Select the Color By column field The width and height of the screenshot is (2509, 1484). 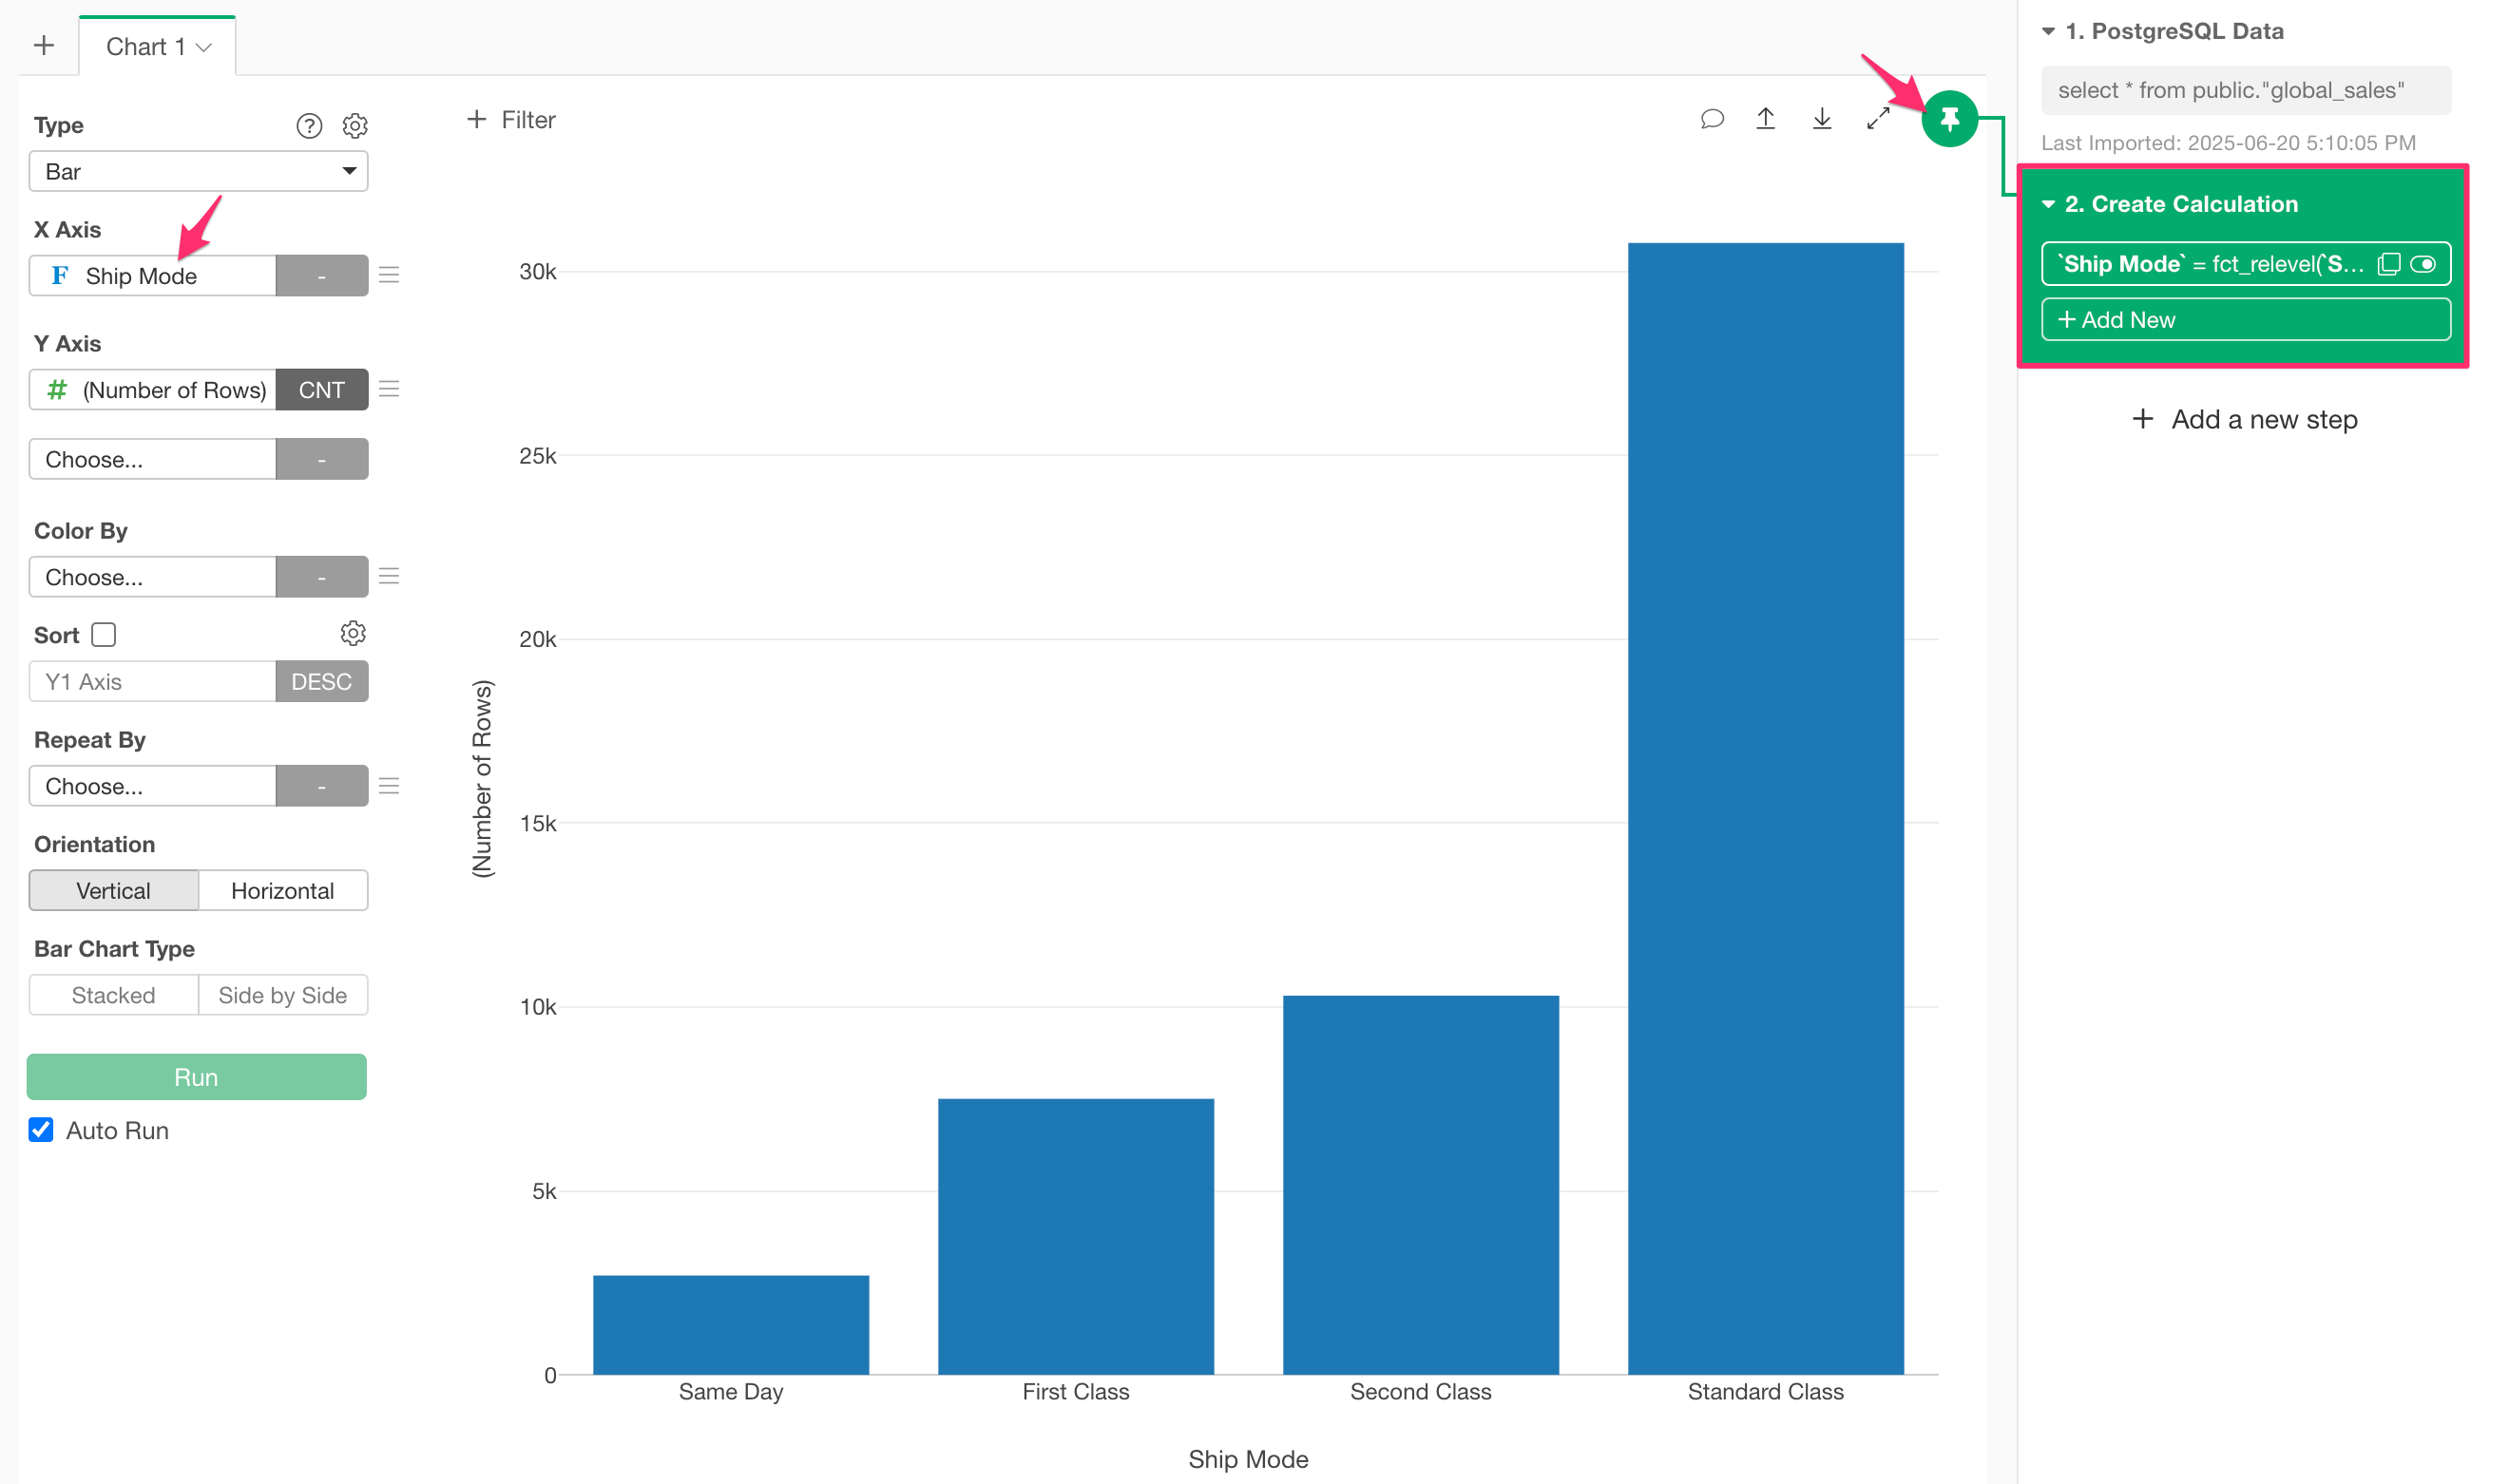[x=152, y=577]
